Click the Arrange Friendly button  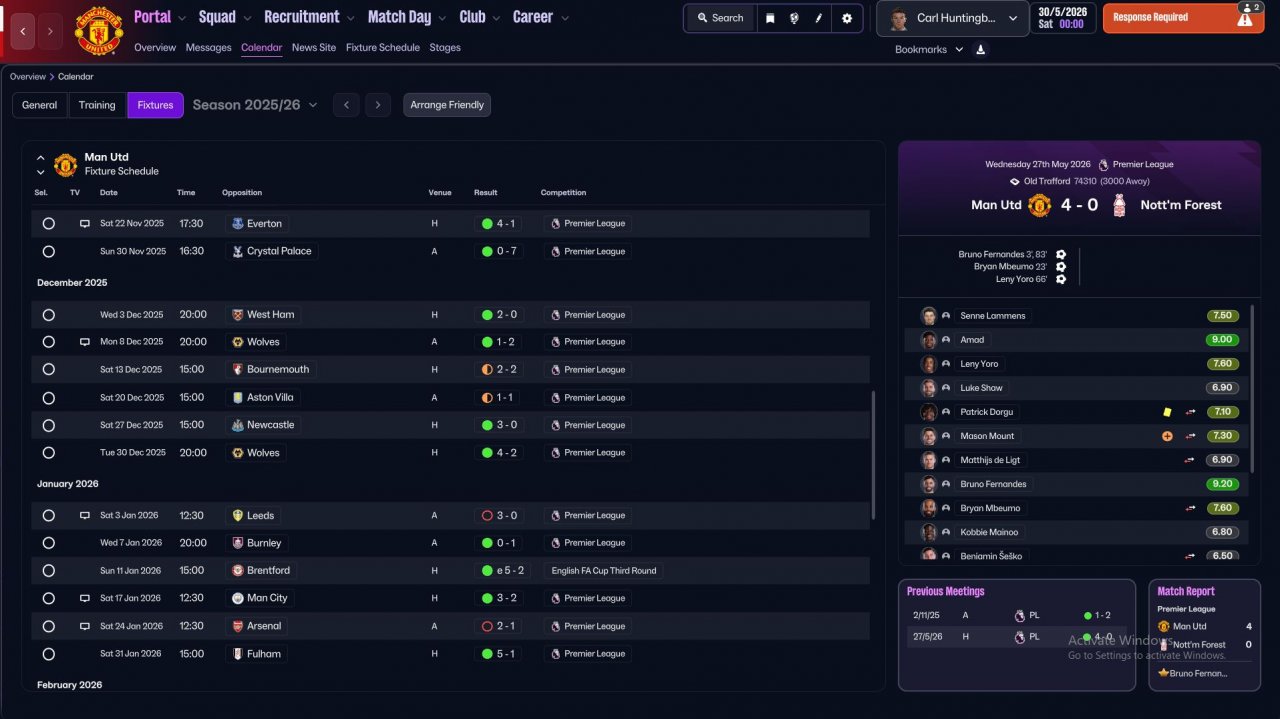[x=447, y=105]
